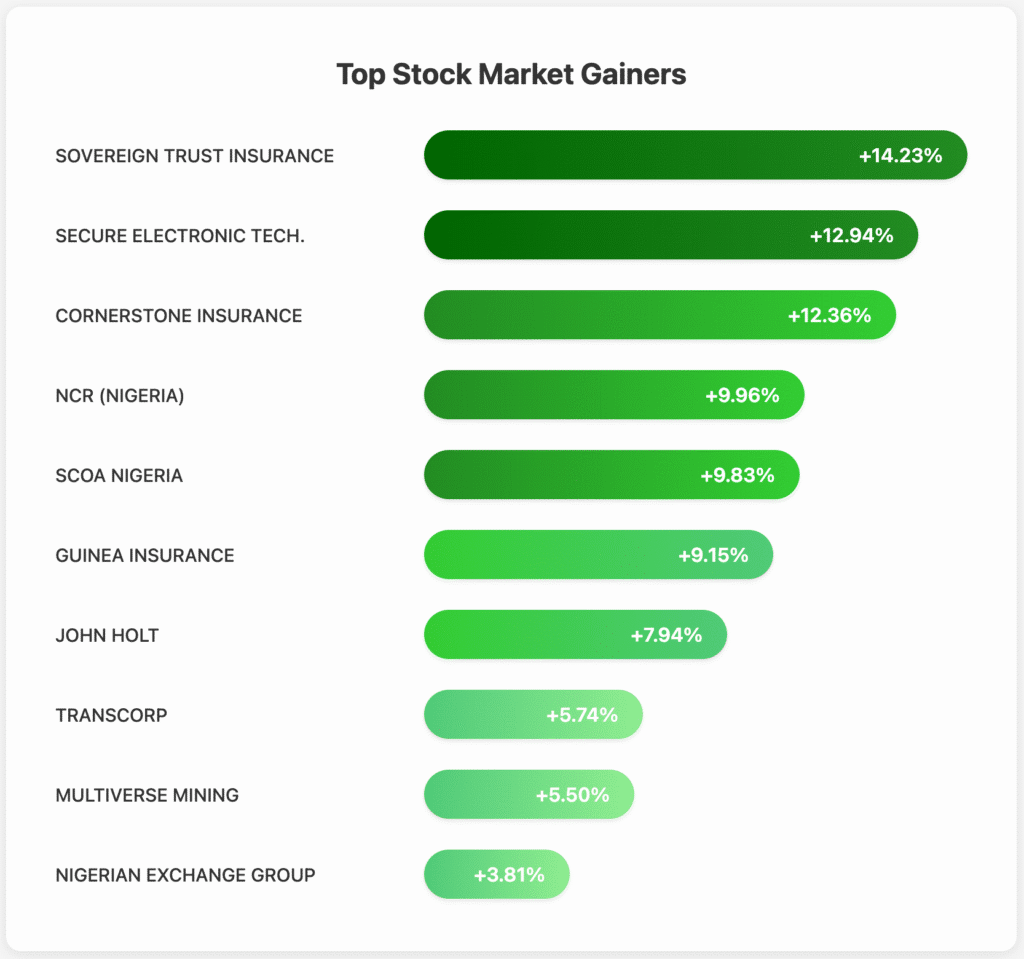Click the Cornerstone Insurance +12.36% bar
The height and width of the screenshot is (959, 1024).
660,315
